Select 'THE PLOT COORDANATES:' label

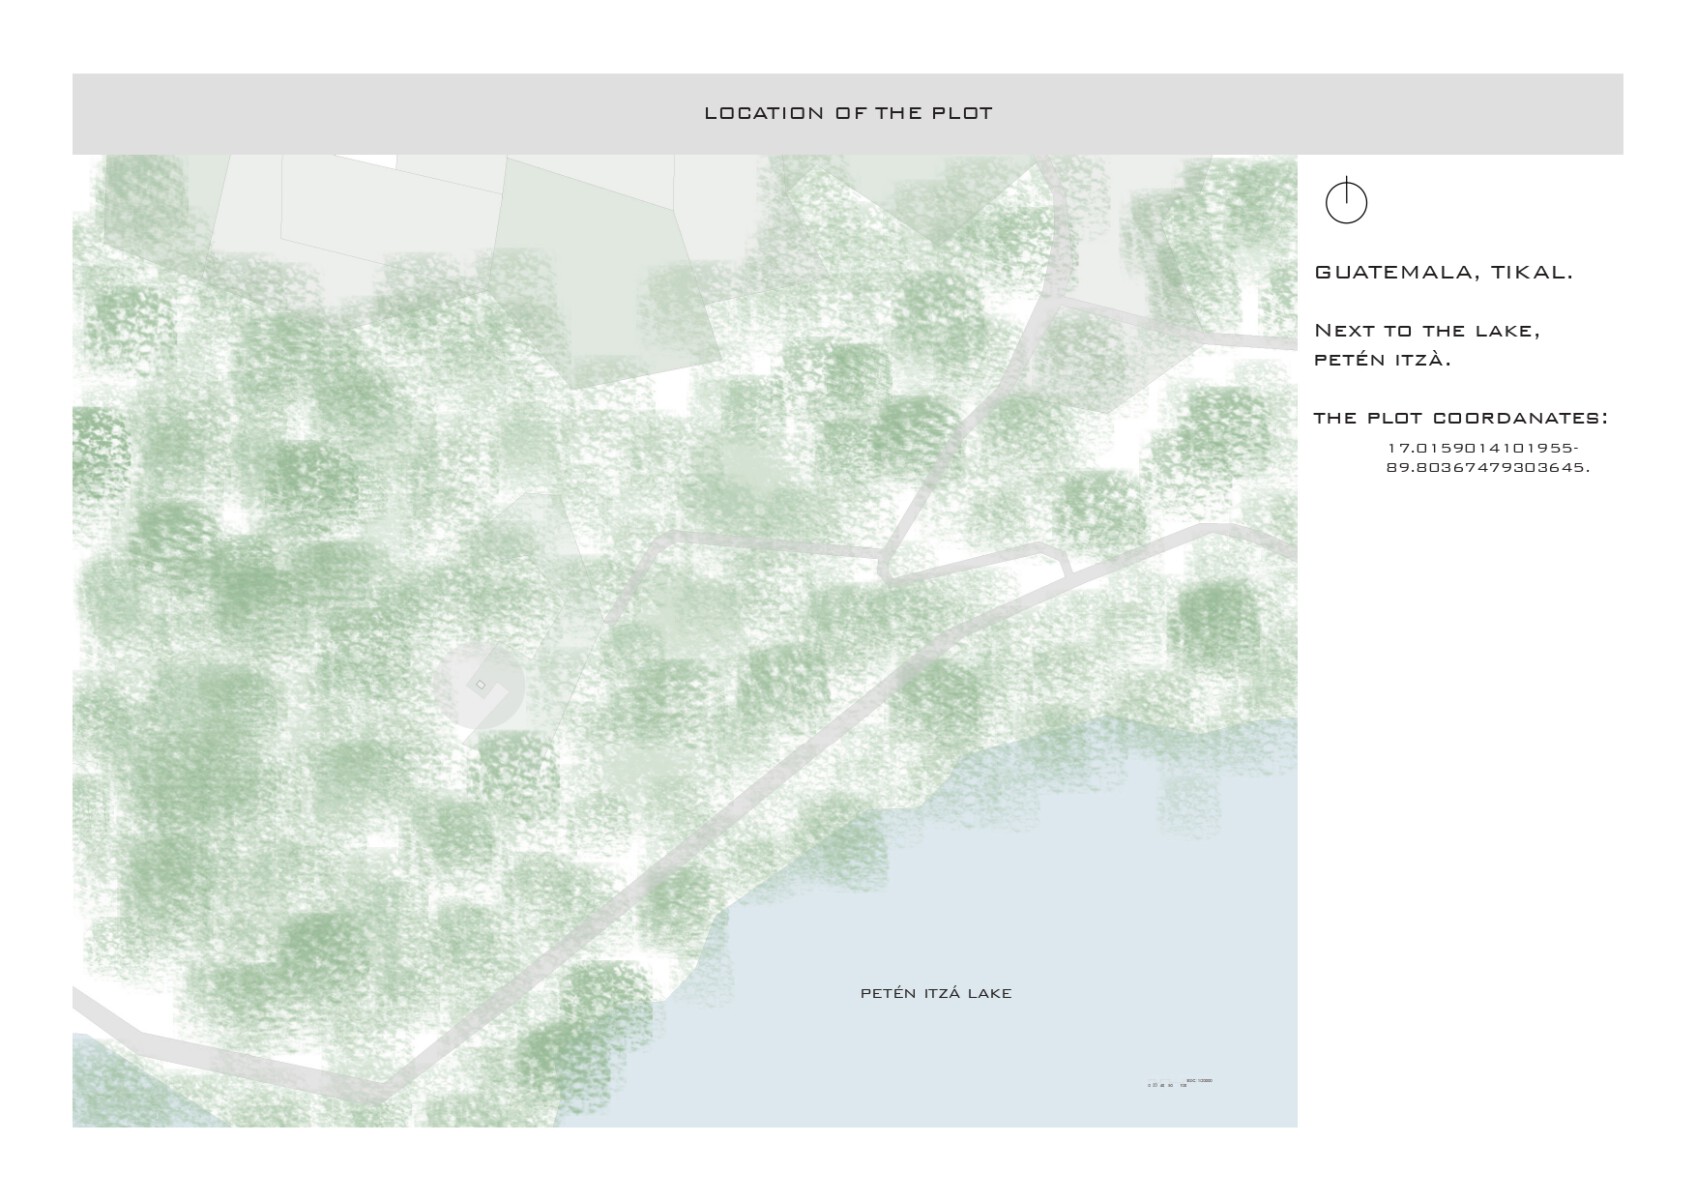pos(1461,418)
